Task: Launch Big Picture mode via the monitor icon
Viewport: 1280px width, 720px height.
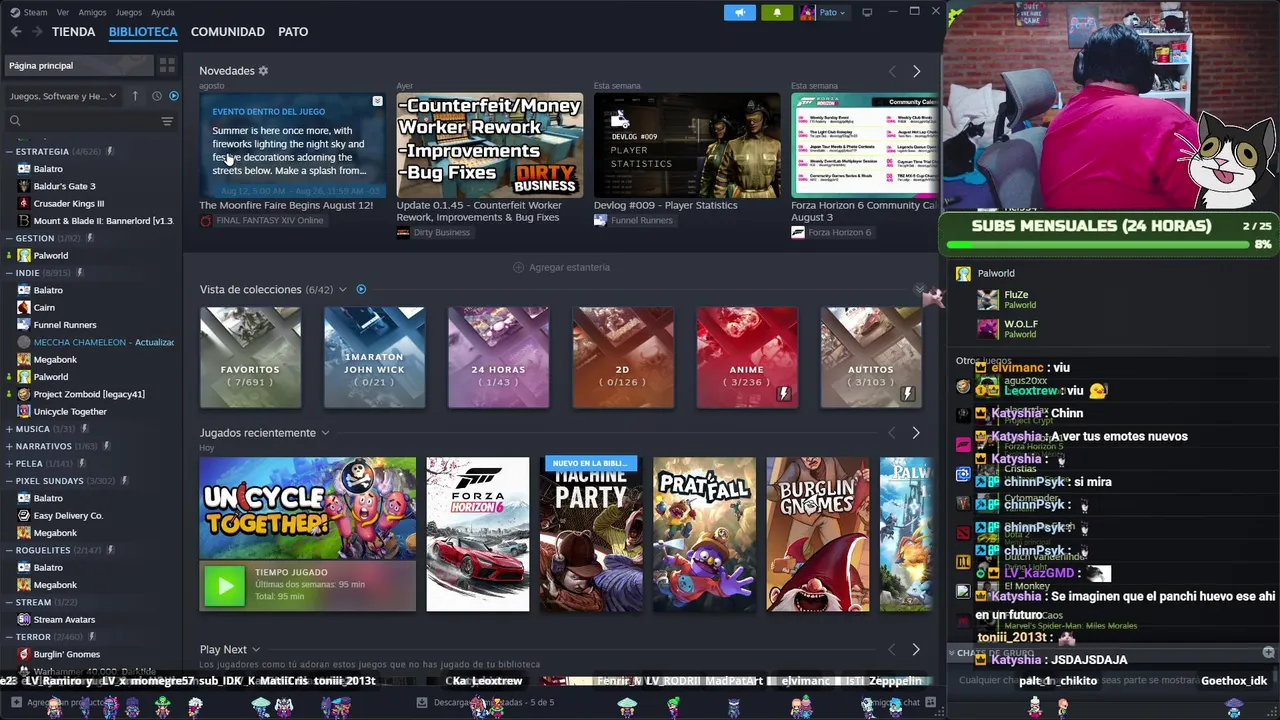Action: [x=867, y=13]
